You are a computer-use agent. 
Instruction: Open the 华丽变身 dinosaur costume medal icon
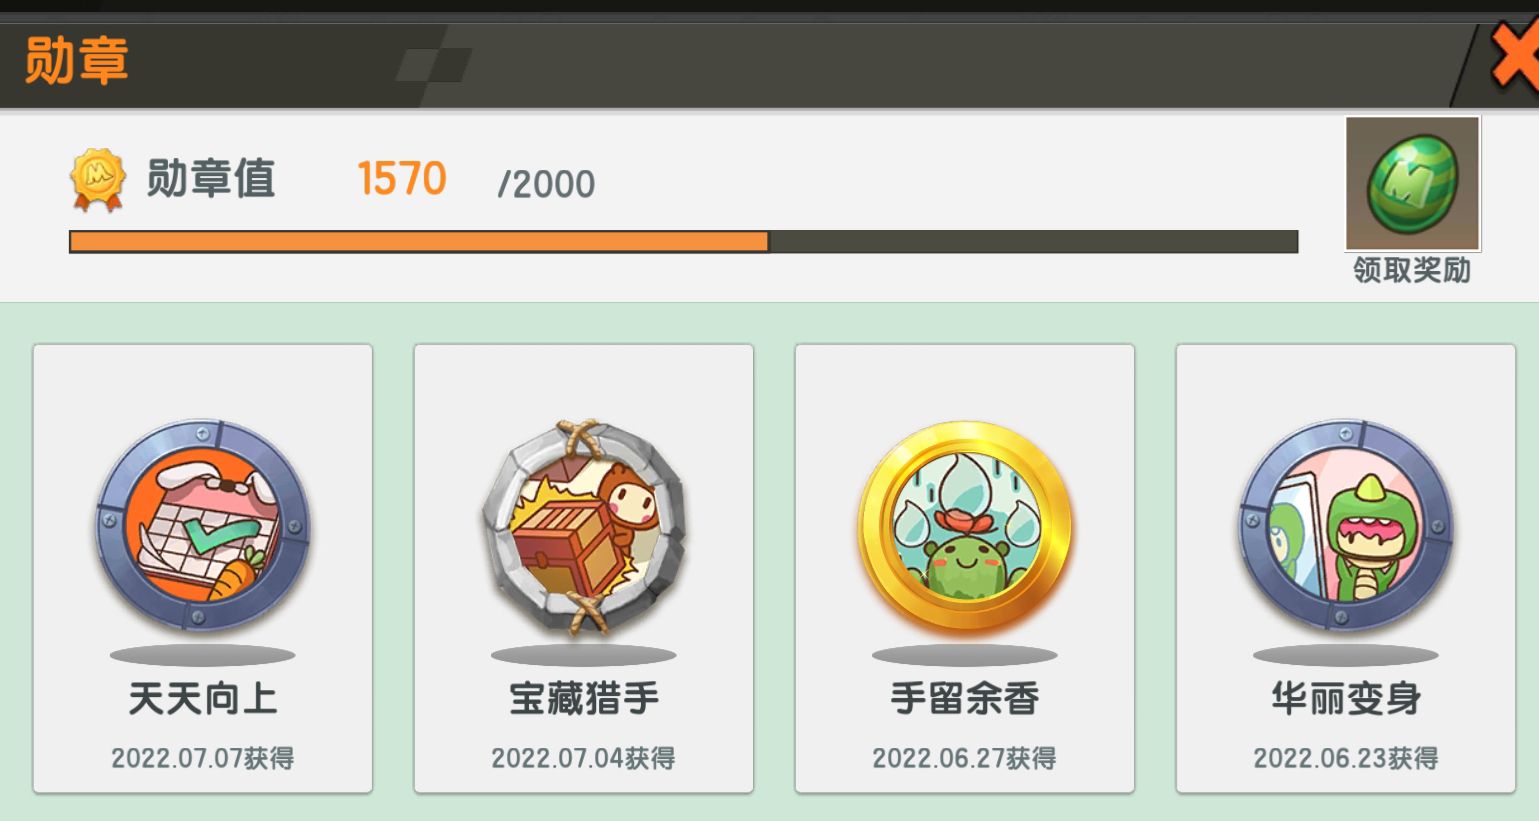coord(1346,526)
